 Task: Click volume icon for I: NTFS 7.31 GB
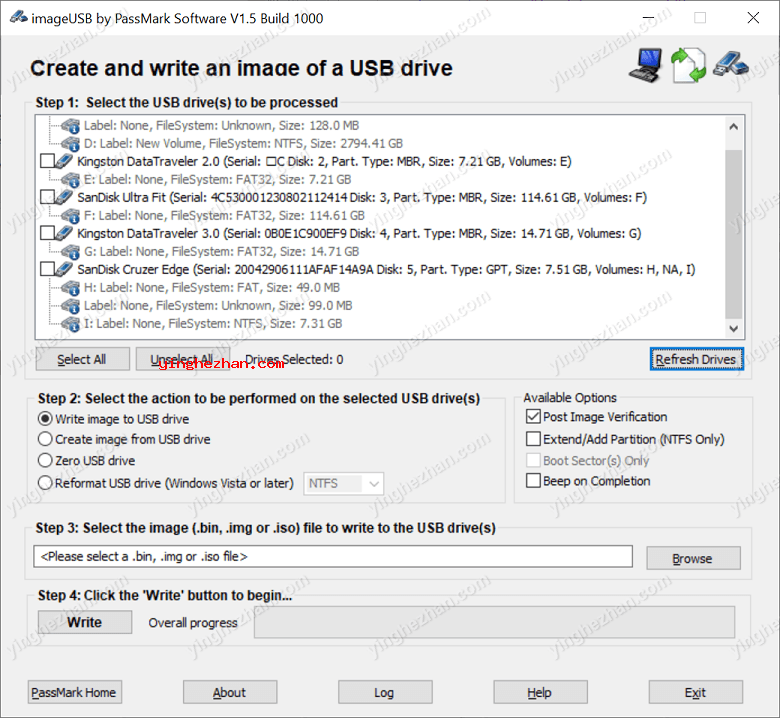[x=71, y=323]
